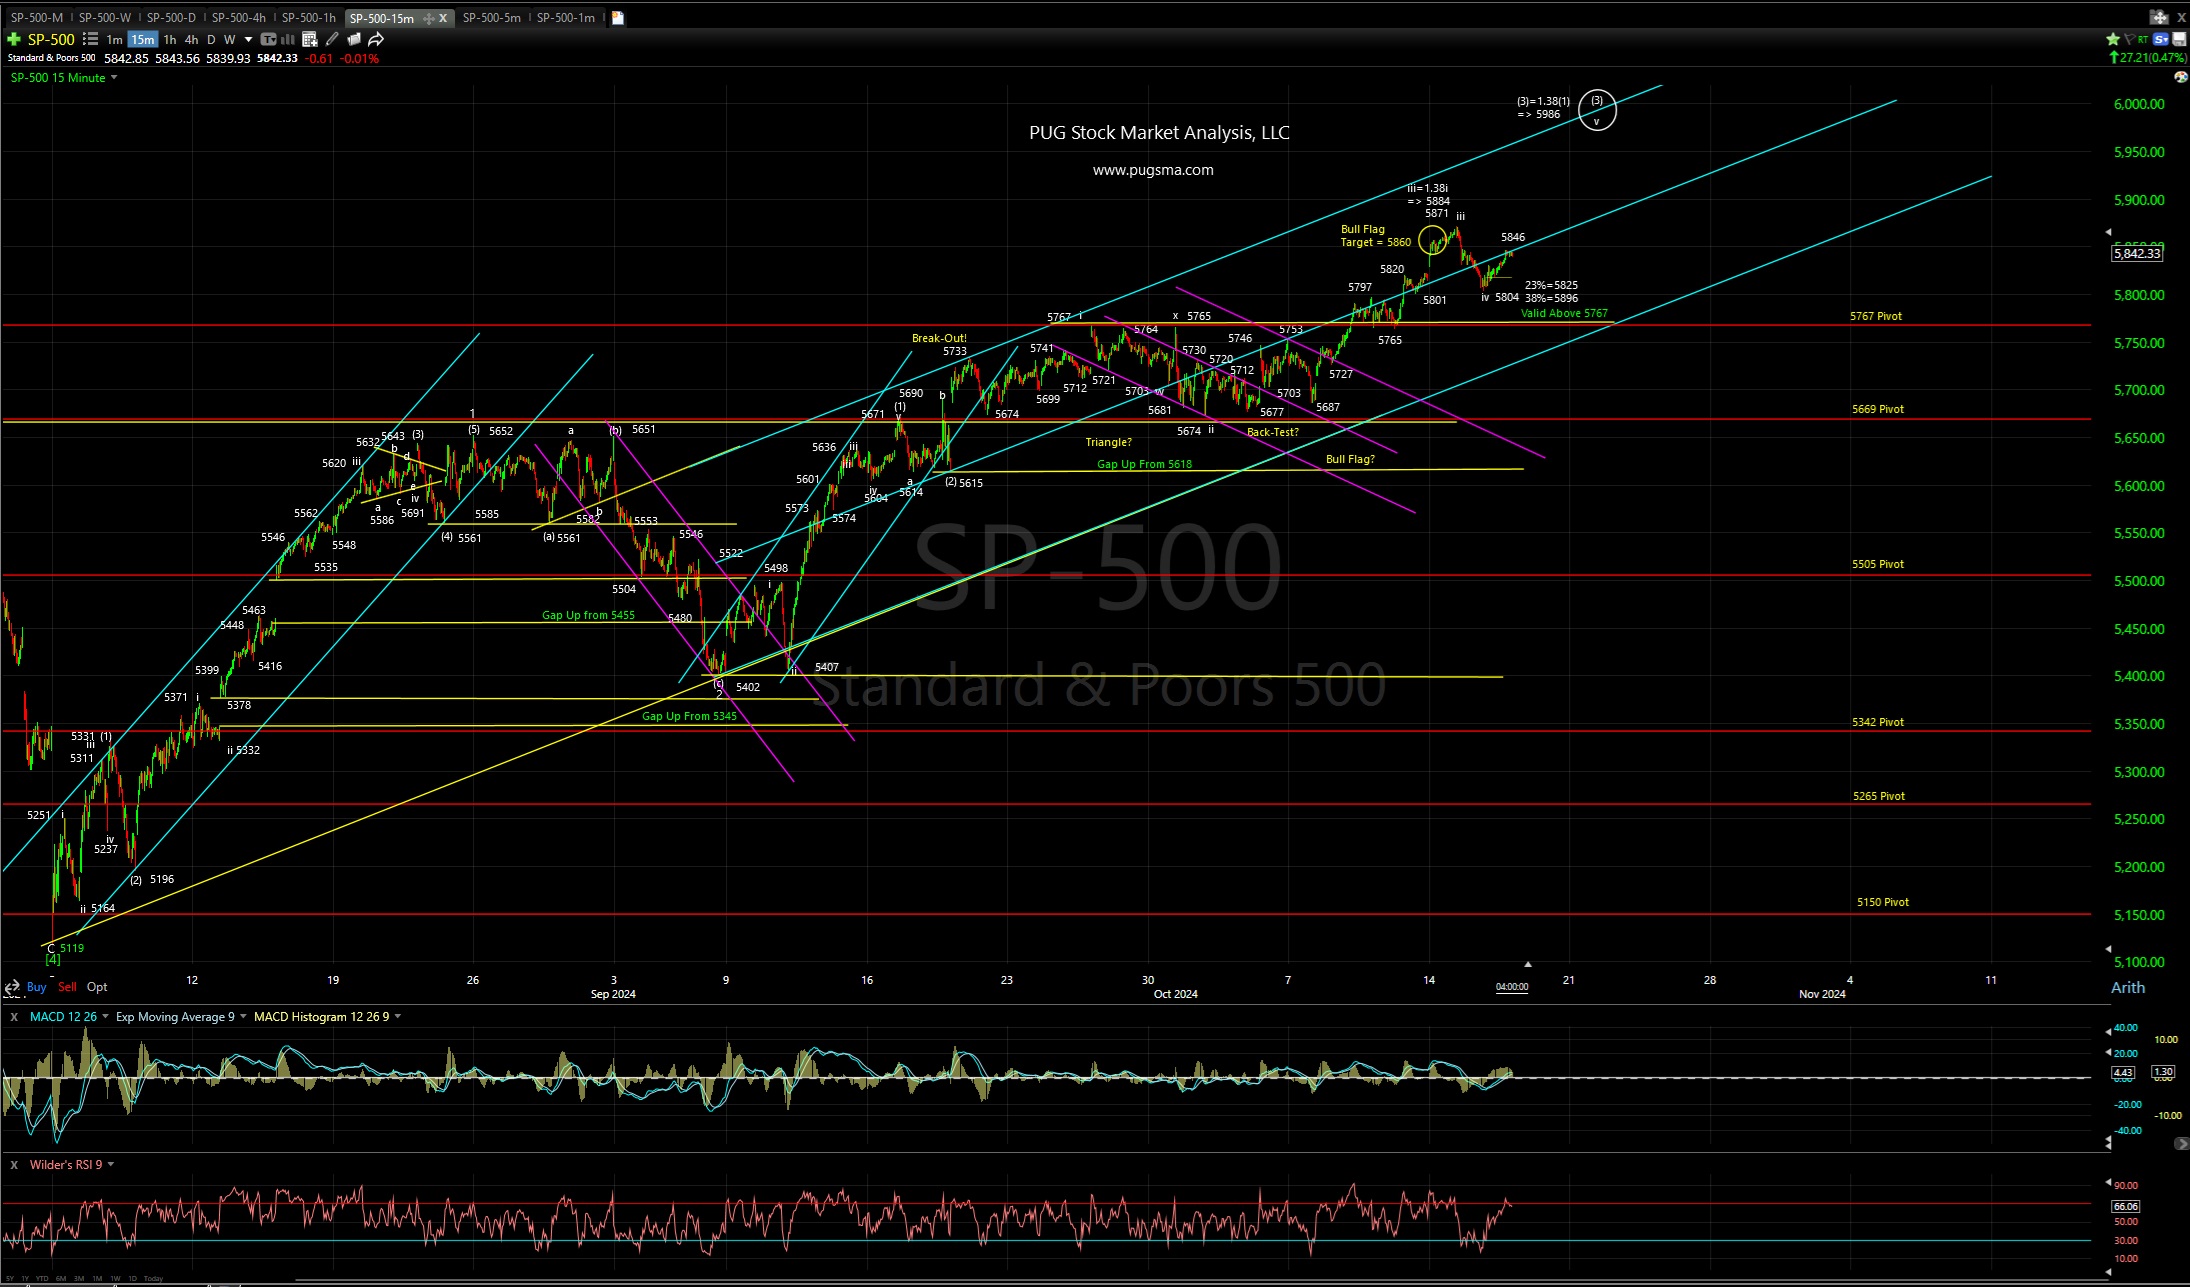
Task: Select the pencil drawing tool
Action: (333, 39)
